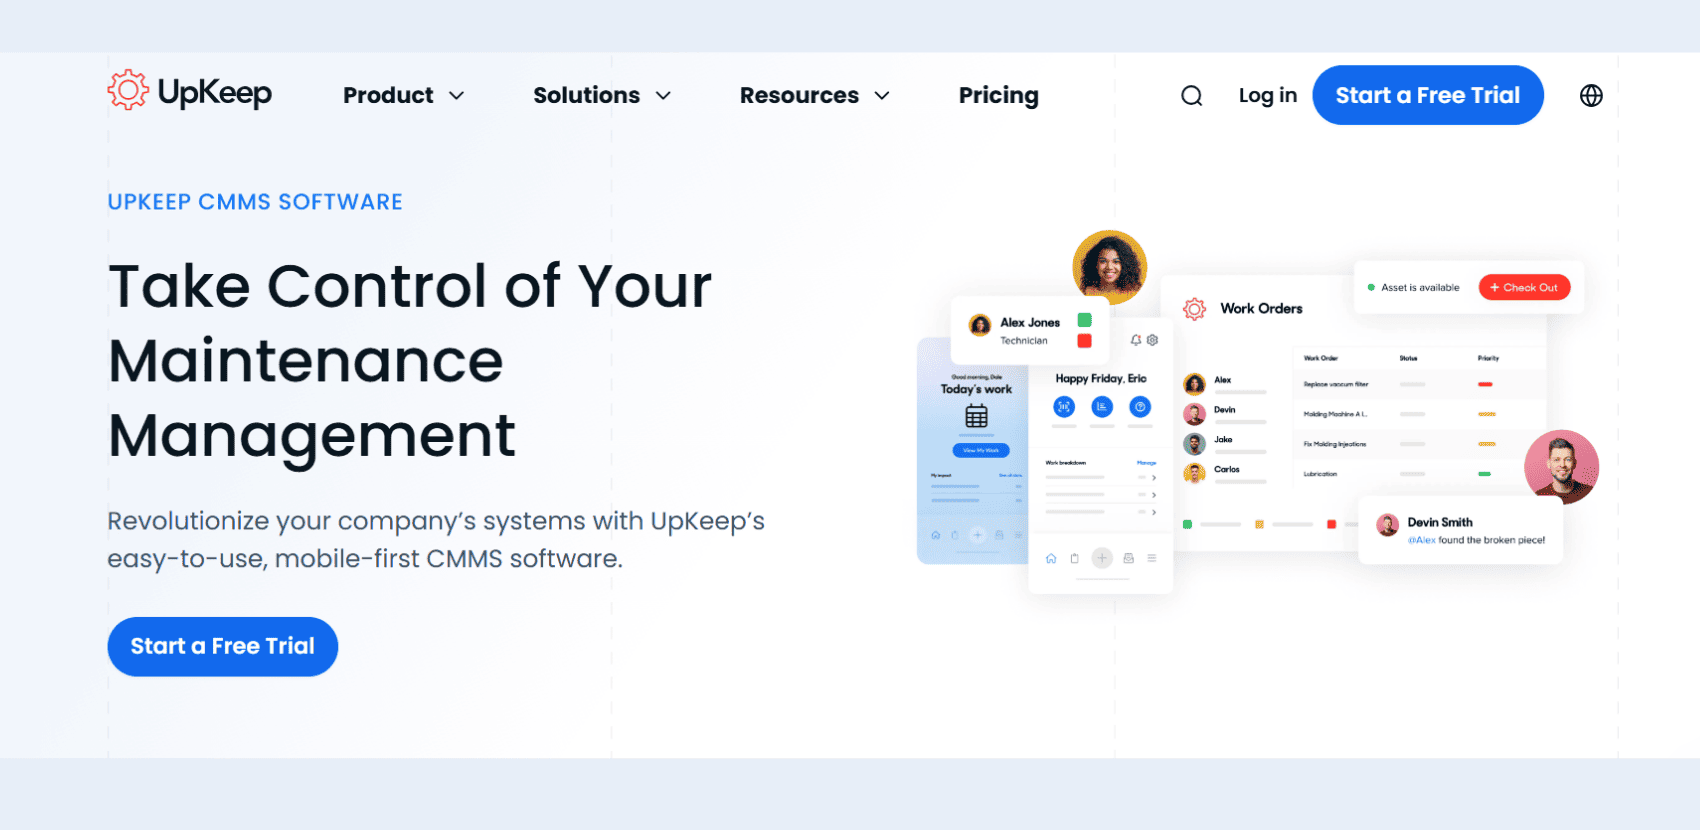This screenshot has height=830, width=1700.
Task: Click the blue chart icon under Happy Friday
Action: pos(1102,407)
